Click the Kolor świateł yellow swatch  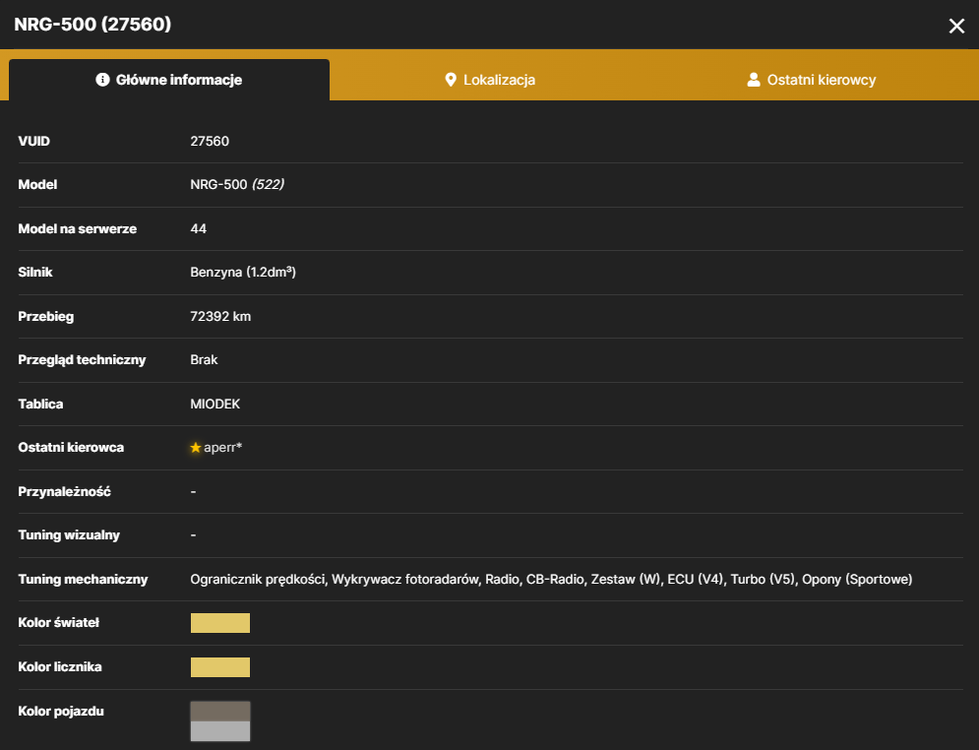pos(220,623)
